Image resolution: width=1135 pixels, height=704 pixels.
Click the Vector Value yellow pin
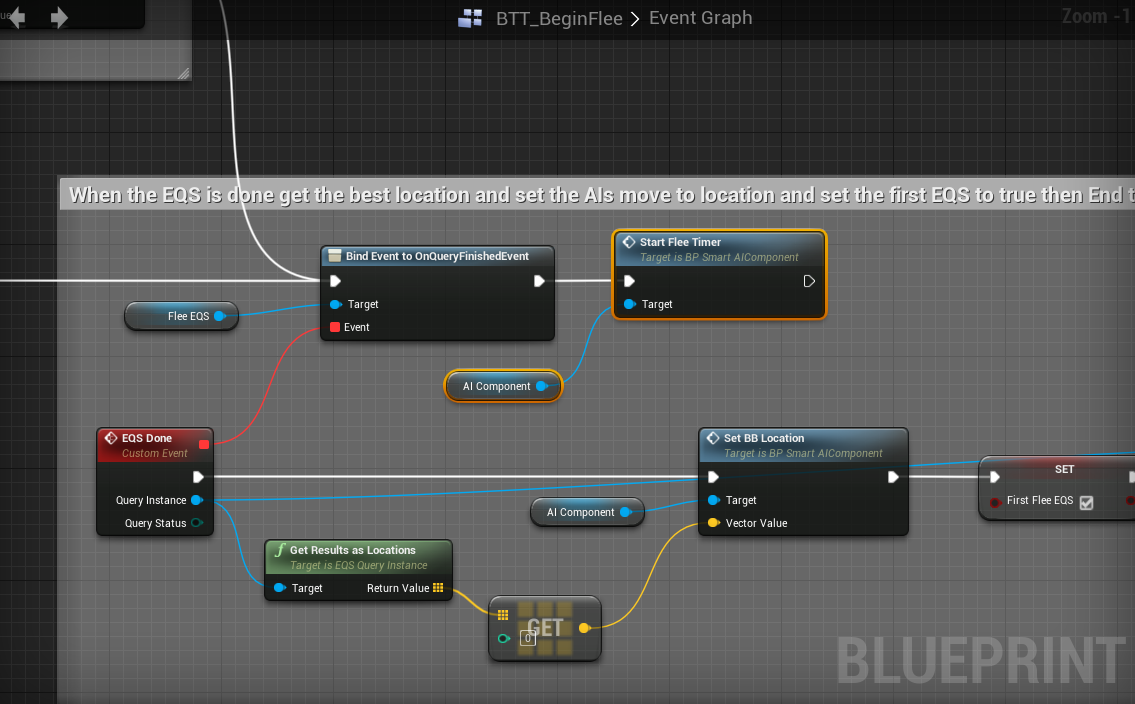[x=713, y=523]
